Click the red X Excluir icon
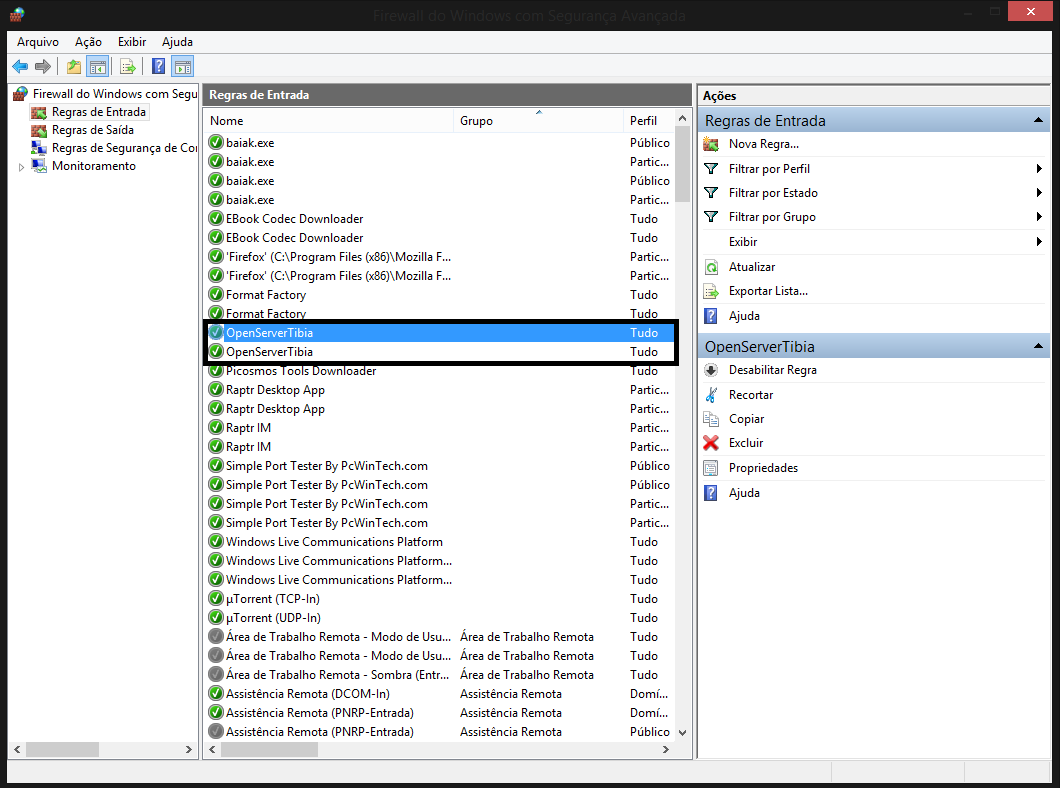 tap(711, 443)
